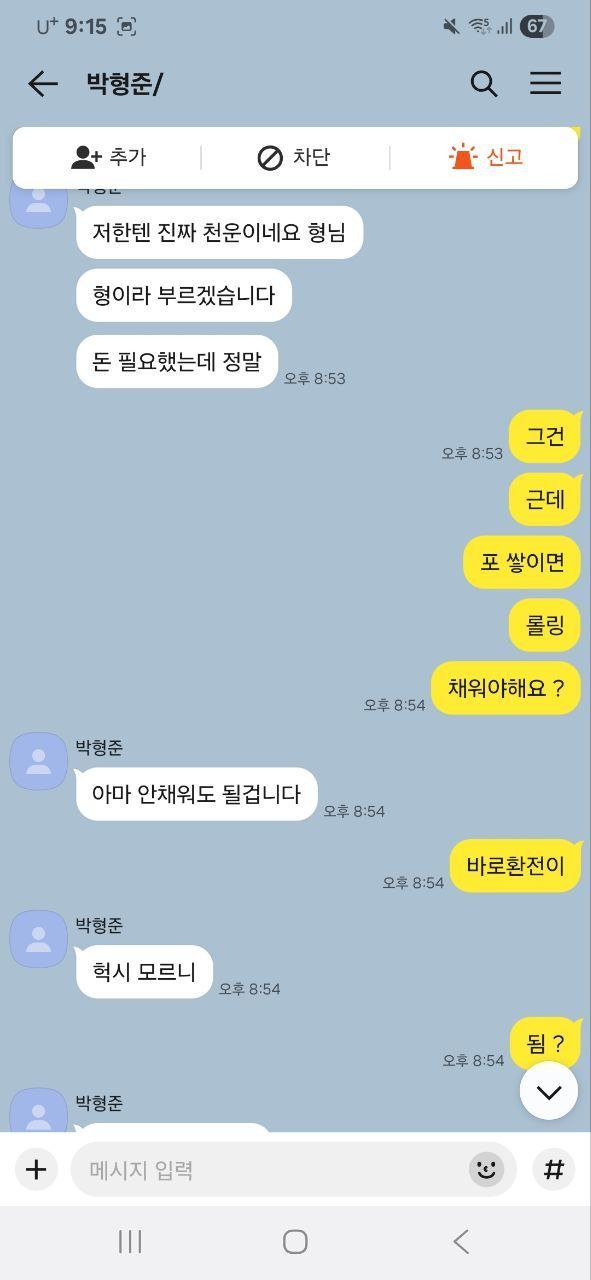The image size is (591, 1280).
Task: Tap the back arrow icon
Action: coord(43,84)
